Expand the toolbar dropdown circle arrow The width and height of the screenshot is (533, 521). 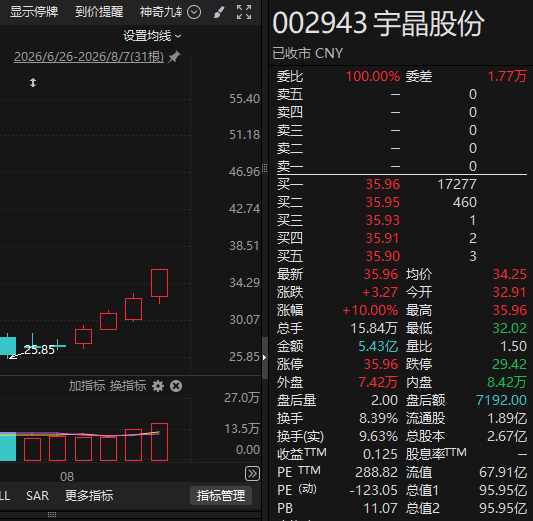[x=194, y=13]
